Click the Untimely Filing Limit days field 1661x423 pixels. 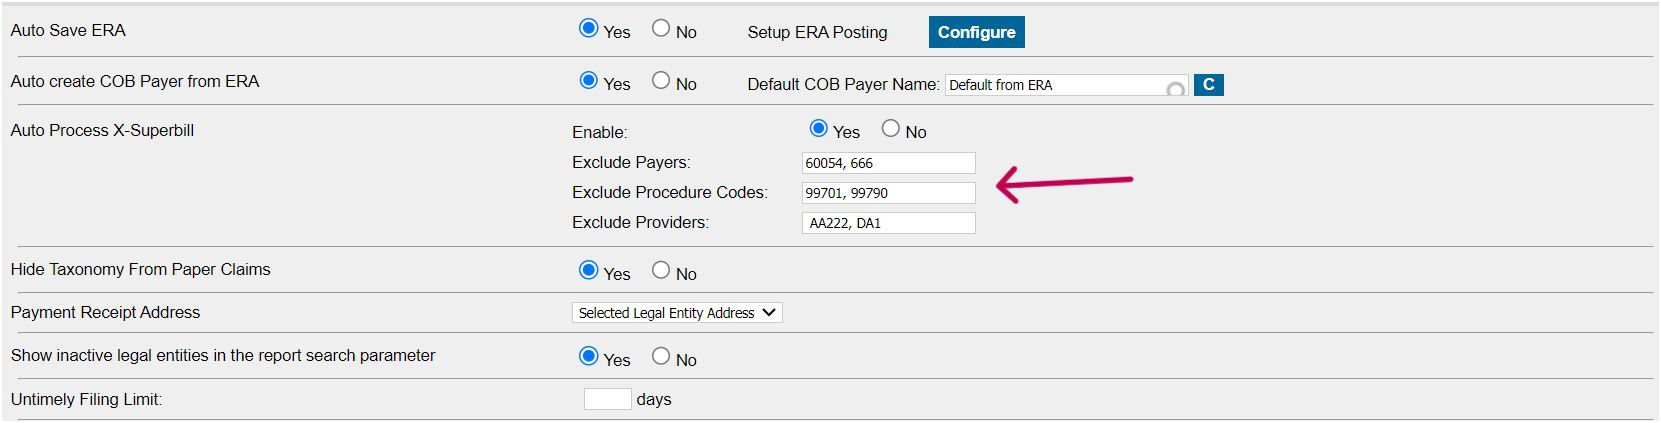(608, 399)
